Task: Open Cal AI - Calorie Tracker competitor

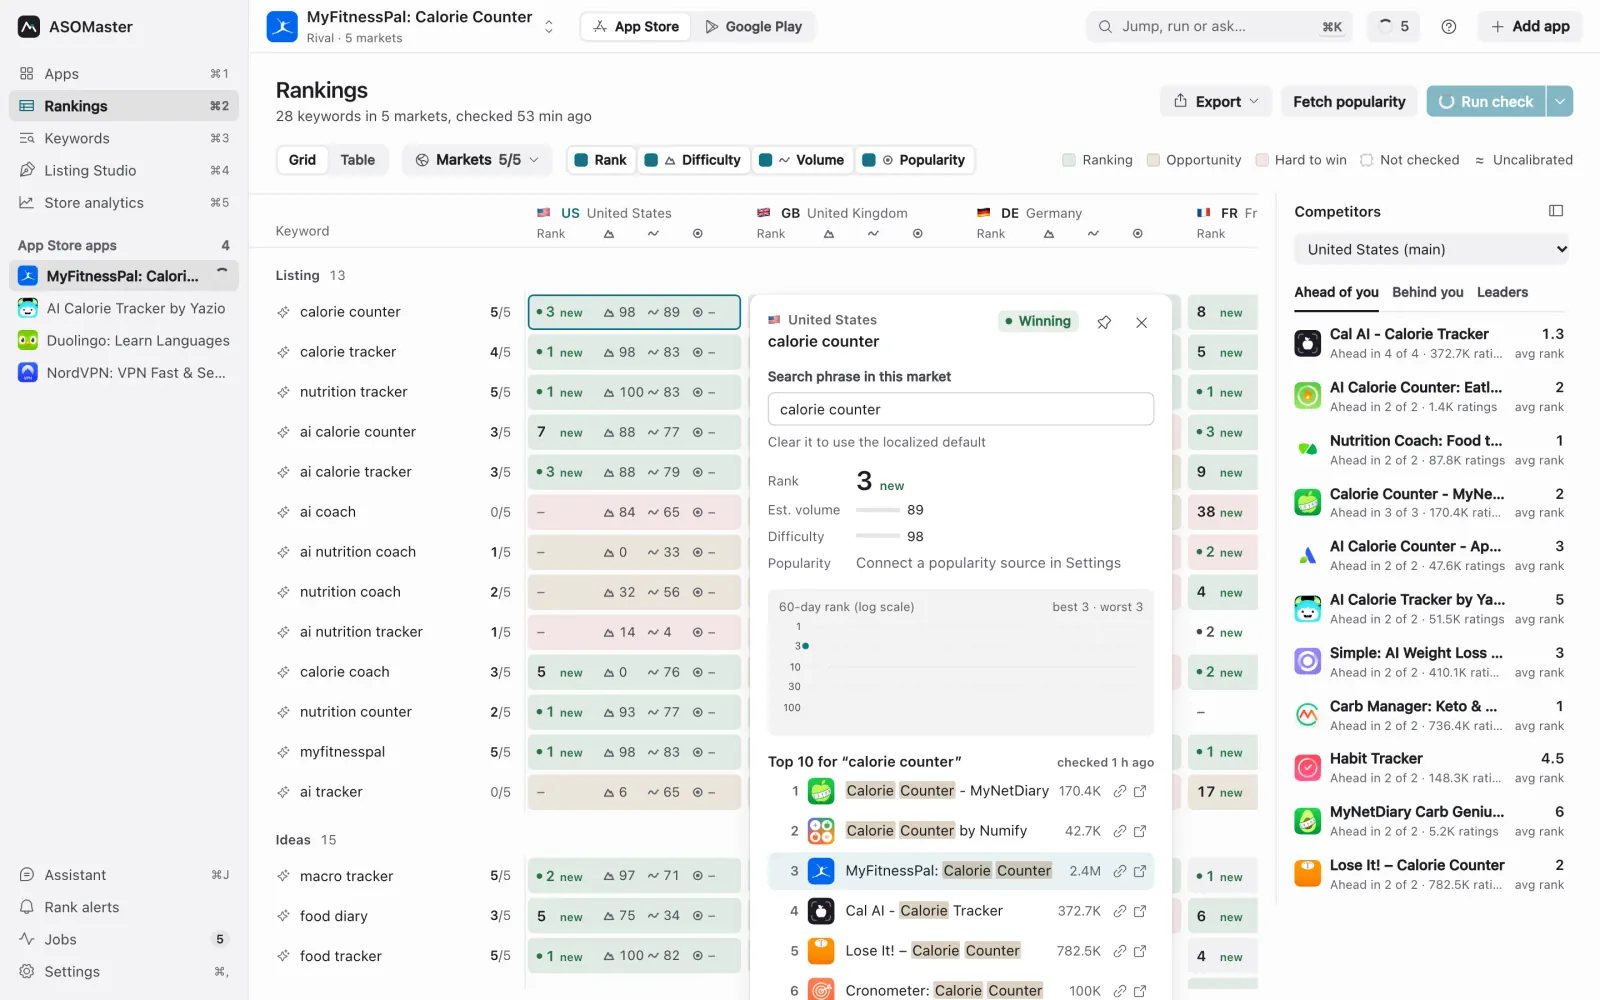Action: [1428, 343]
